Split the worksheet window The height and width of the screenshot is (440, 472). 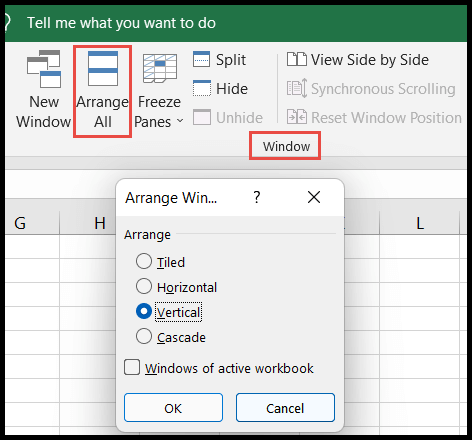(220, 60)
